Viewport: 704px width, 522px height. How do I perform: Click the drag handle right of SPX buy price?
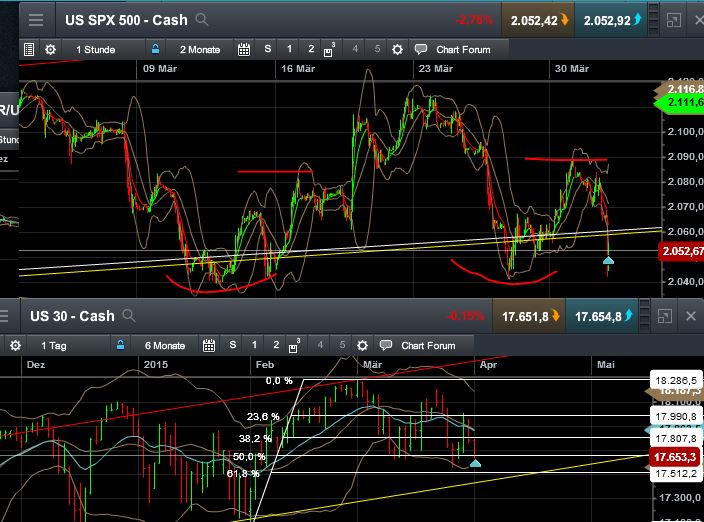[x=653, y=19]
